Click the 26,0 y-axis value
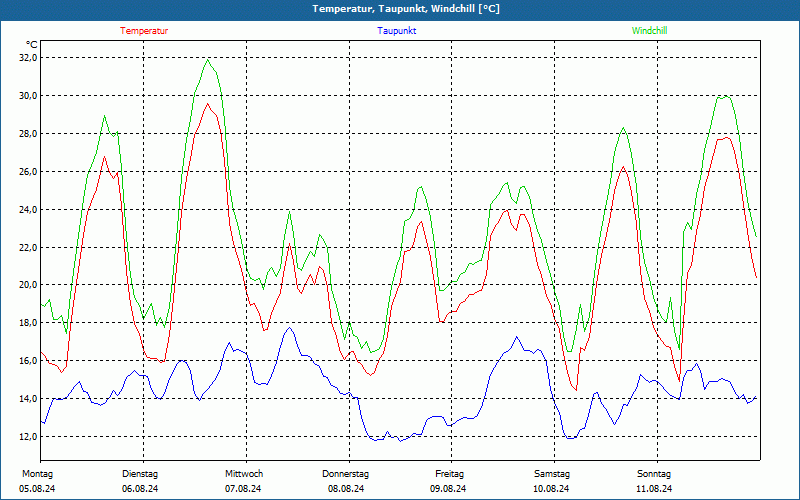Screen dimensions: 800x500 pos(28,172)
